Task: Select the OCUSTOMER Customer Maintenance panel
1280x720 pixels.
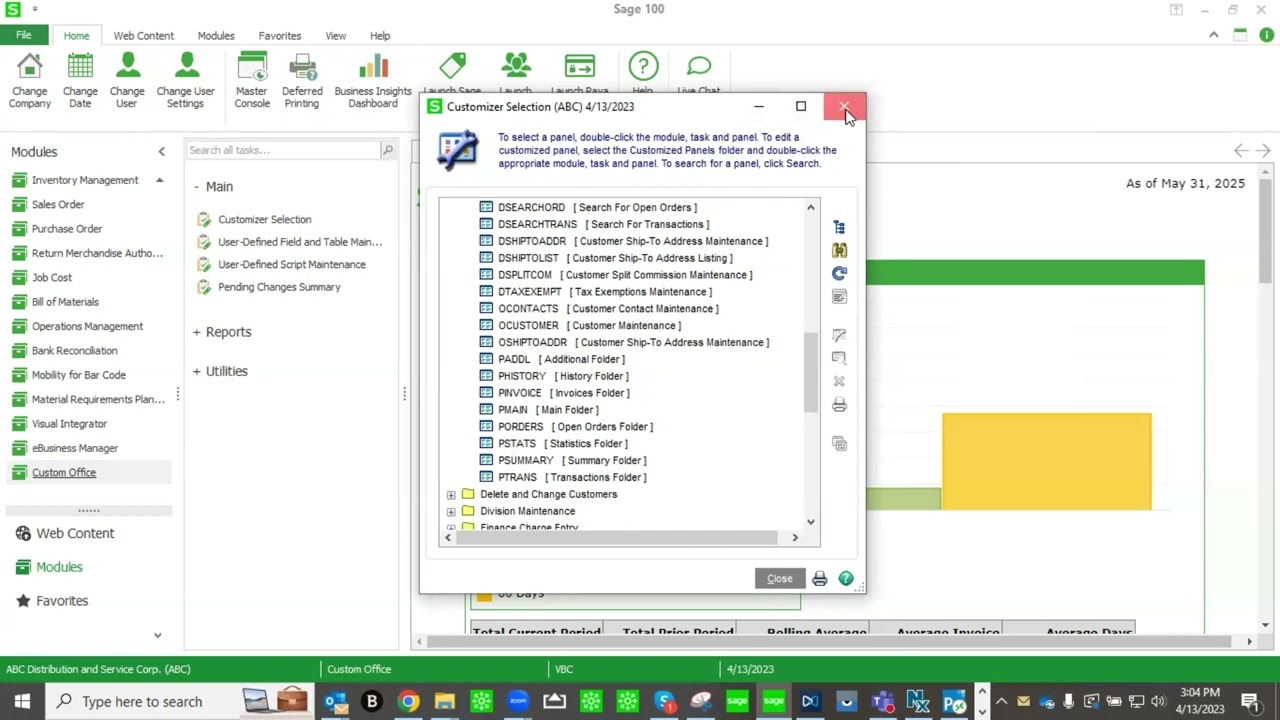Action: pyautogui.click(x=589, y=325)
